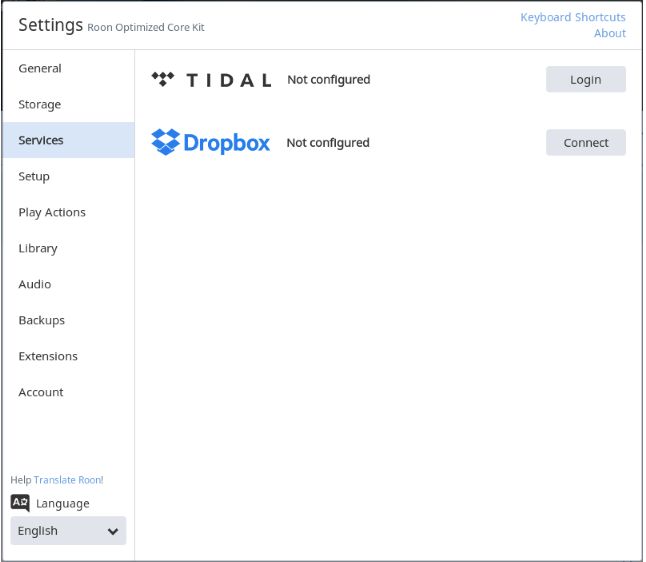Click Dropbox's Not configured status

click(x=328, y=143)
